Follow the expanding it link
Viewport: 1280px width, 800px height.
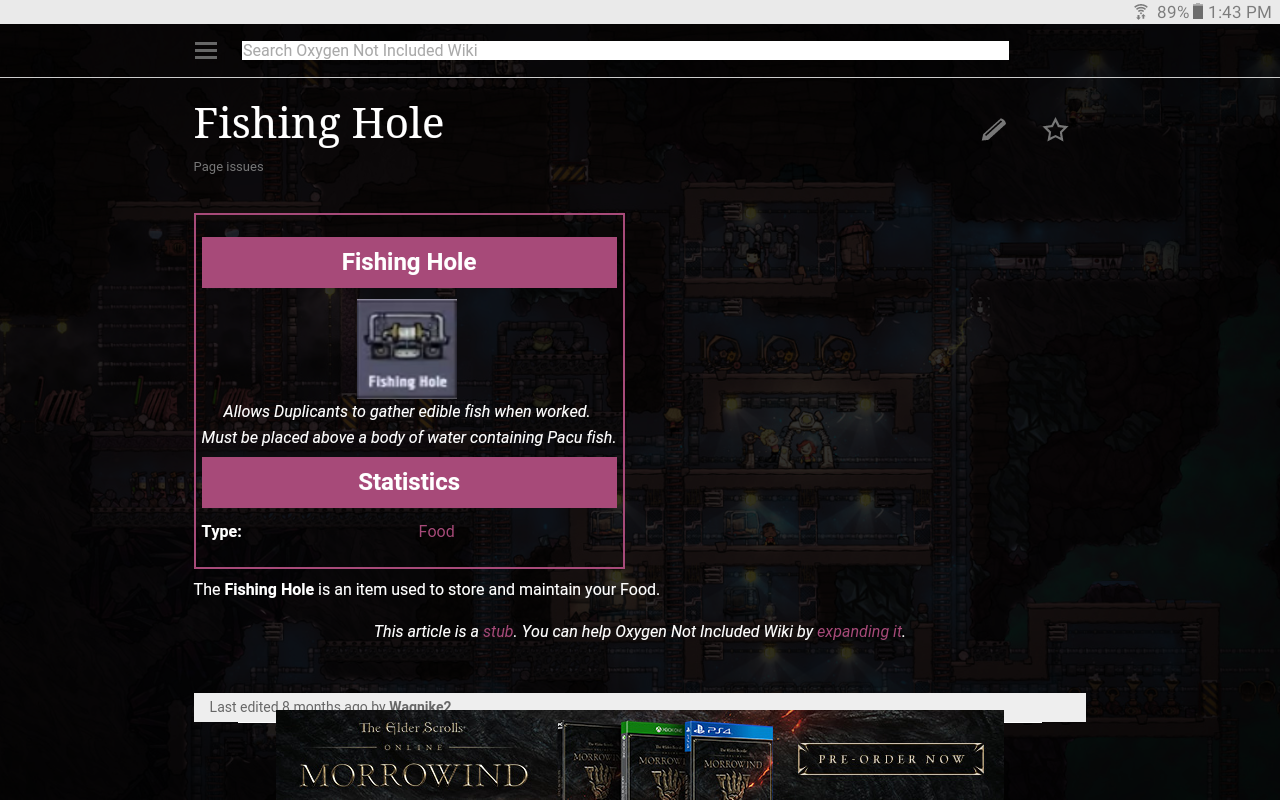(859, 632)
